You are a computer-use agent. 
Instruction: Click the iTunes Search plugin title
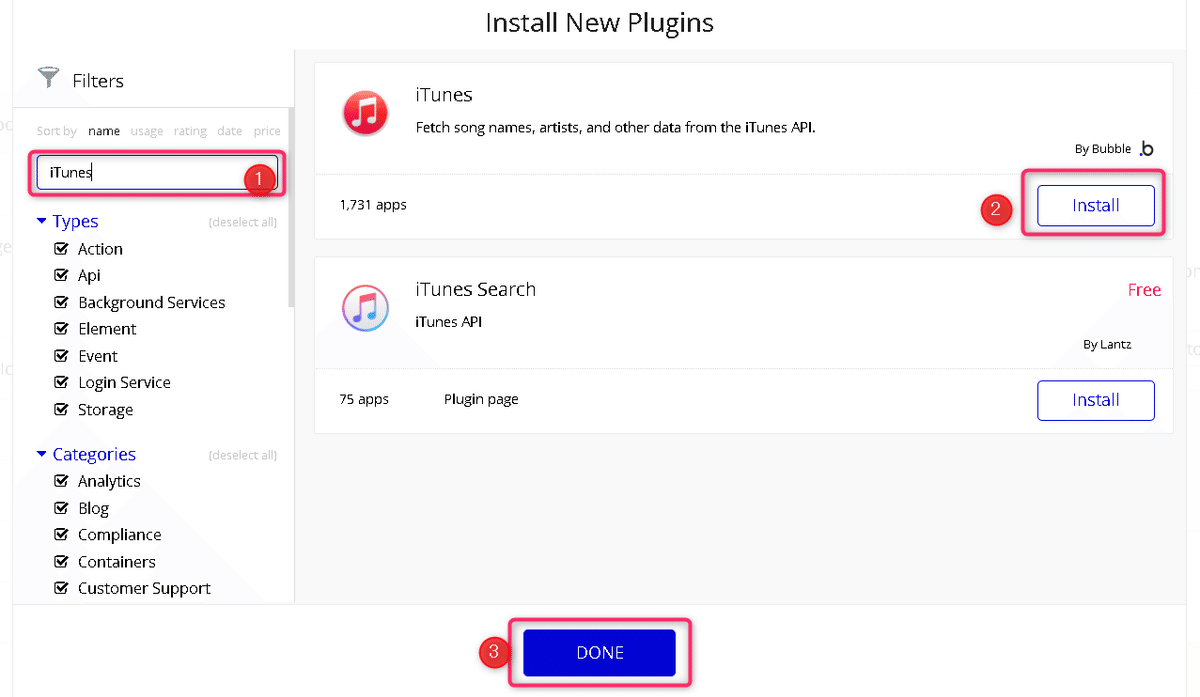tap(476, 289)
